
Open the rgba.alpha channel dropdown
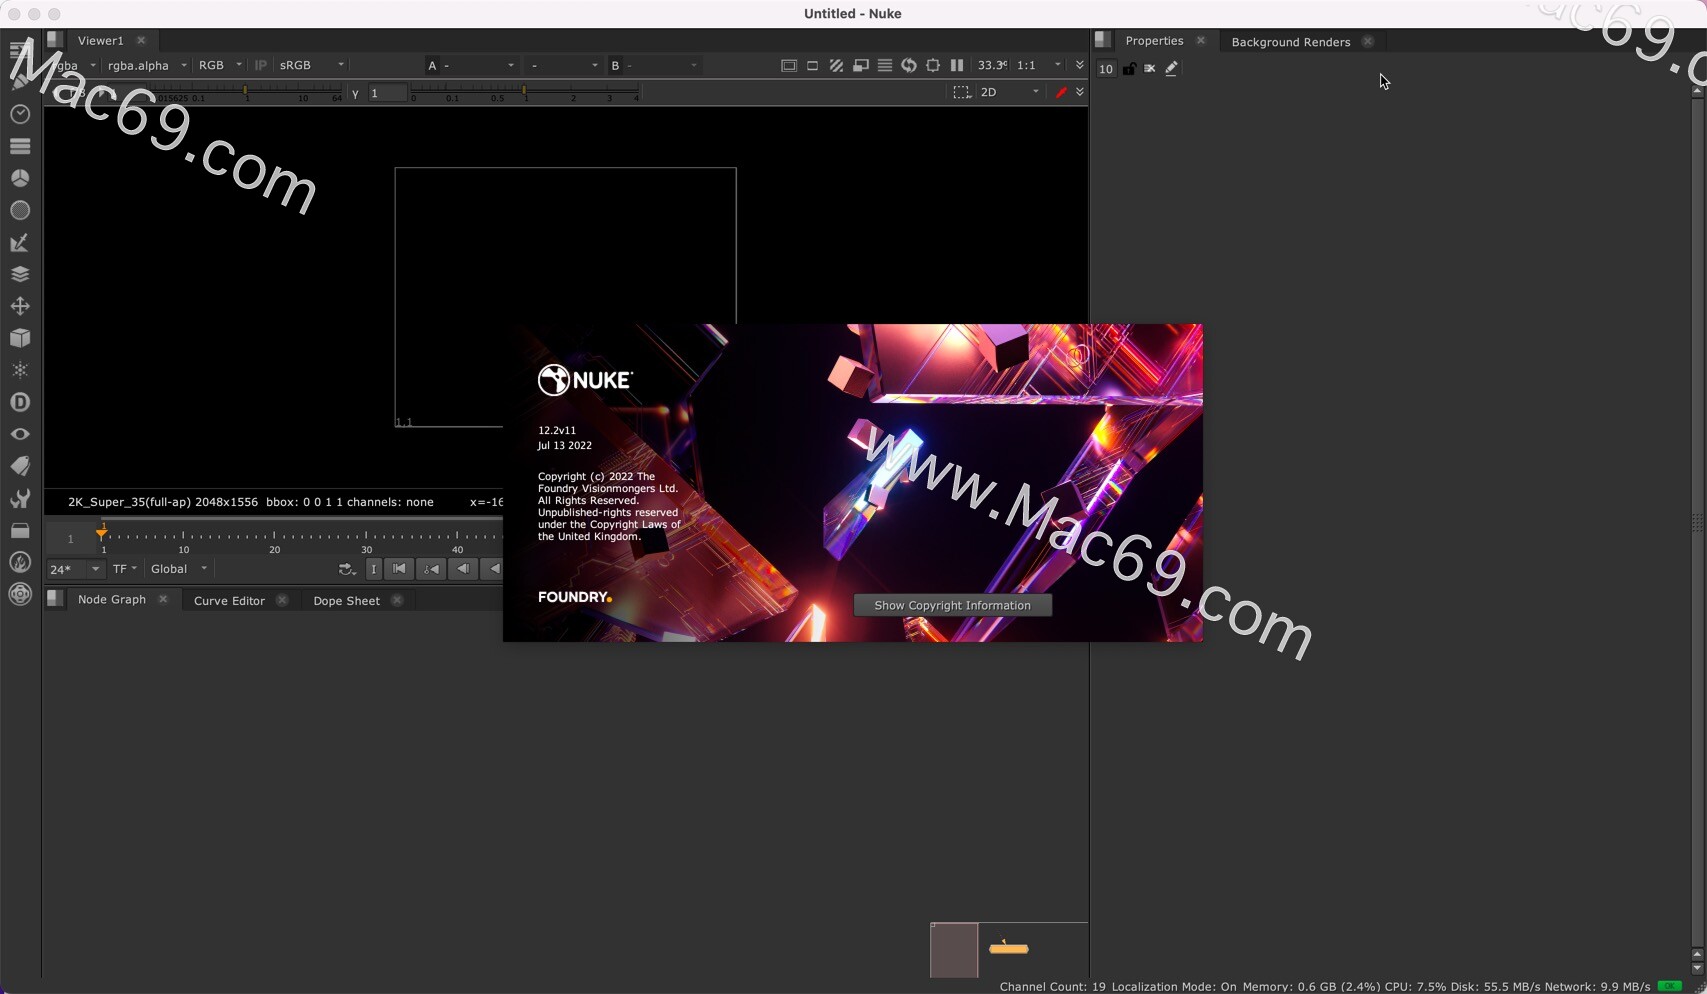[147, 65]
